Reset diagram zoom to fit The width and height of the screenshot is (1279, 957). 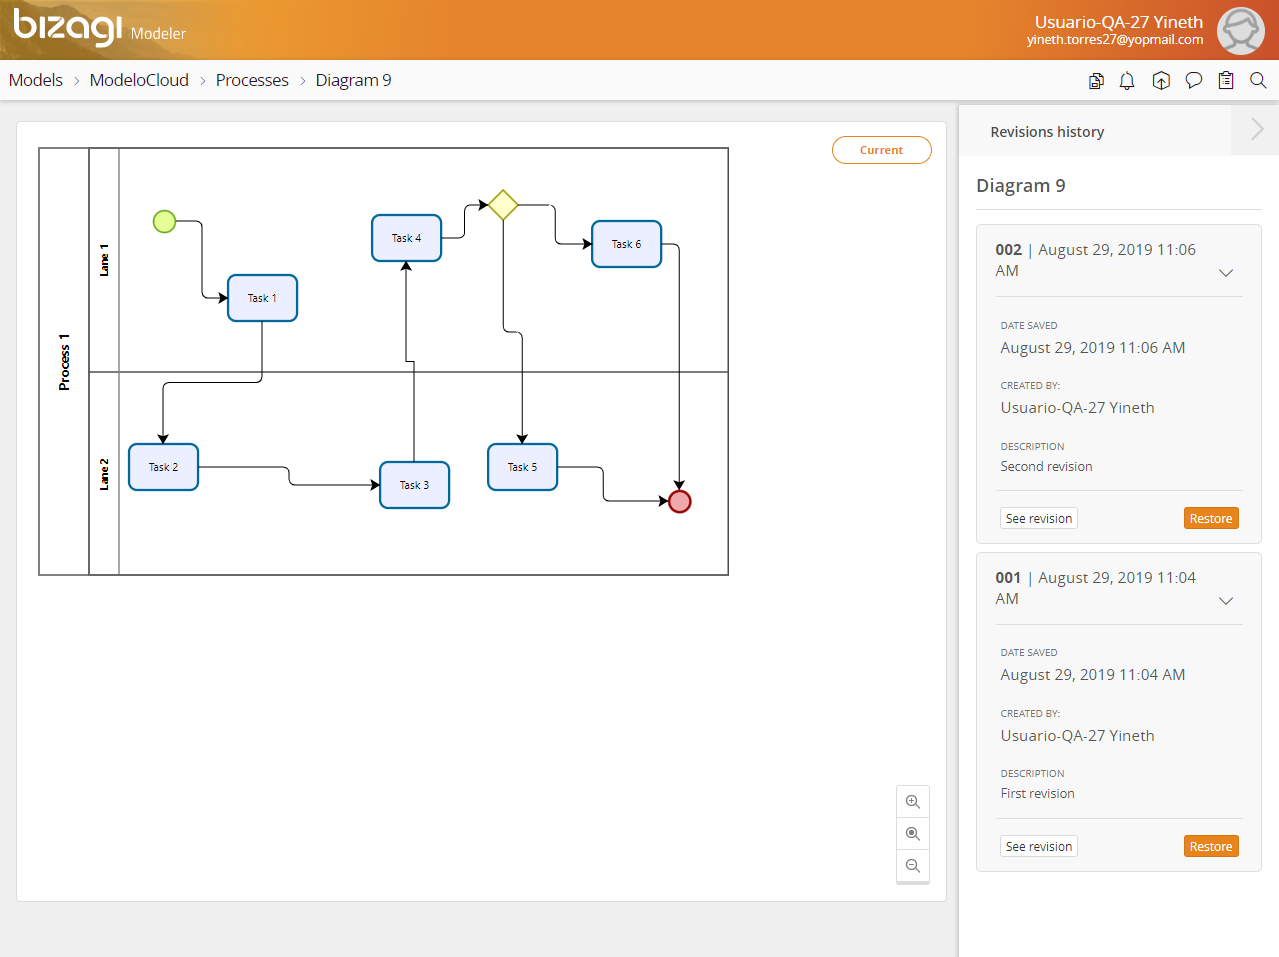913,834
